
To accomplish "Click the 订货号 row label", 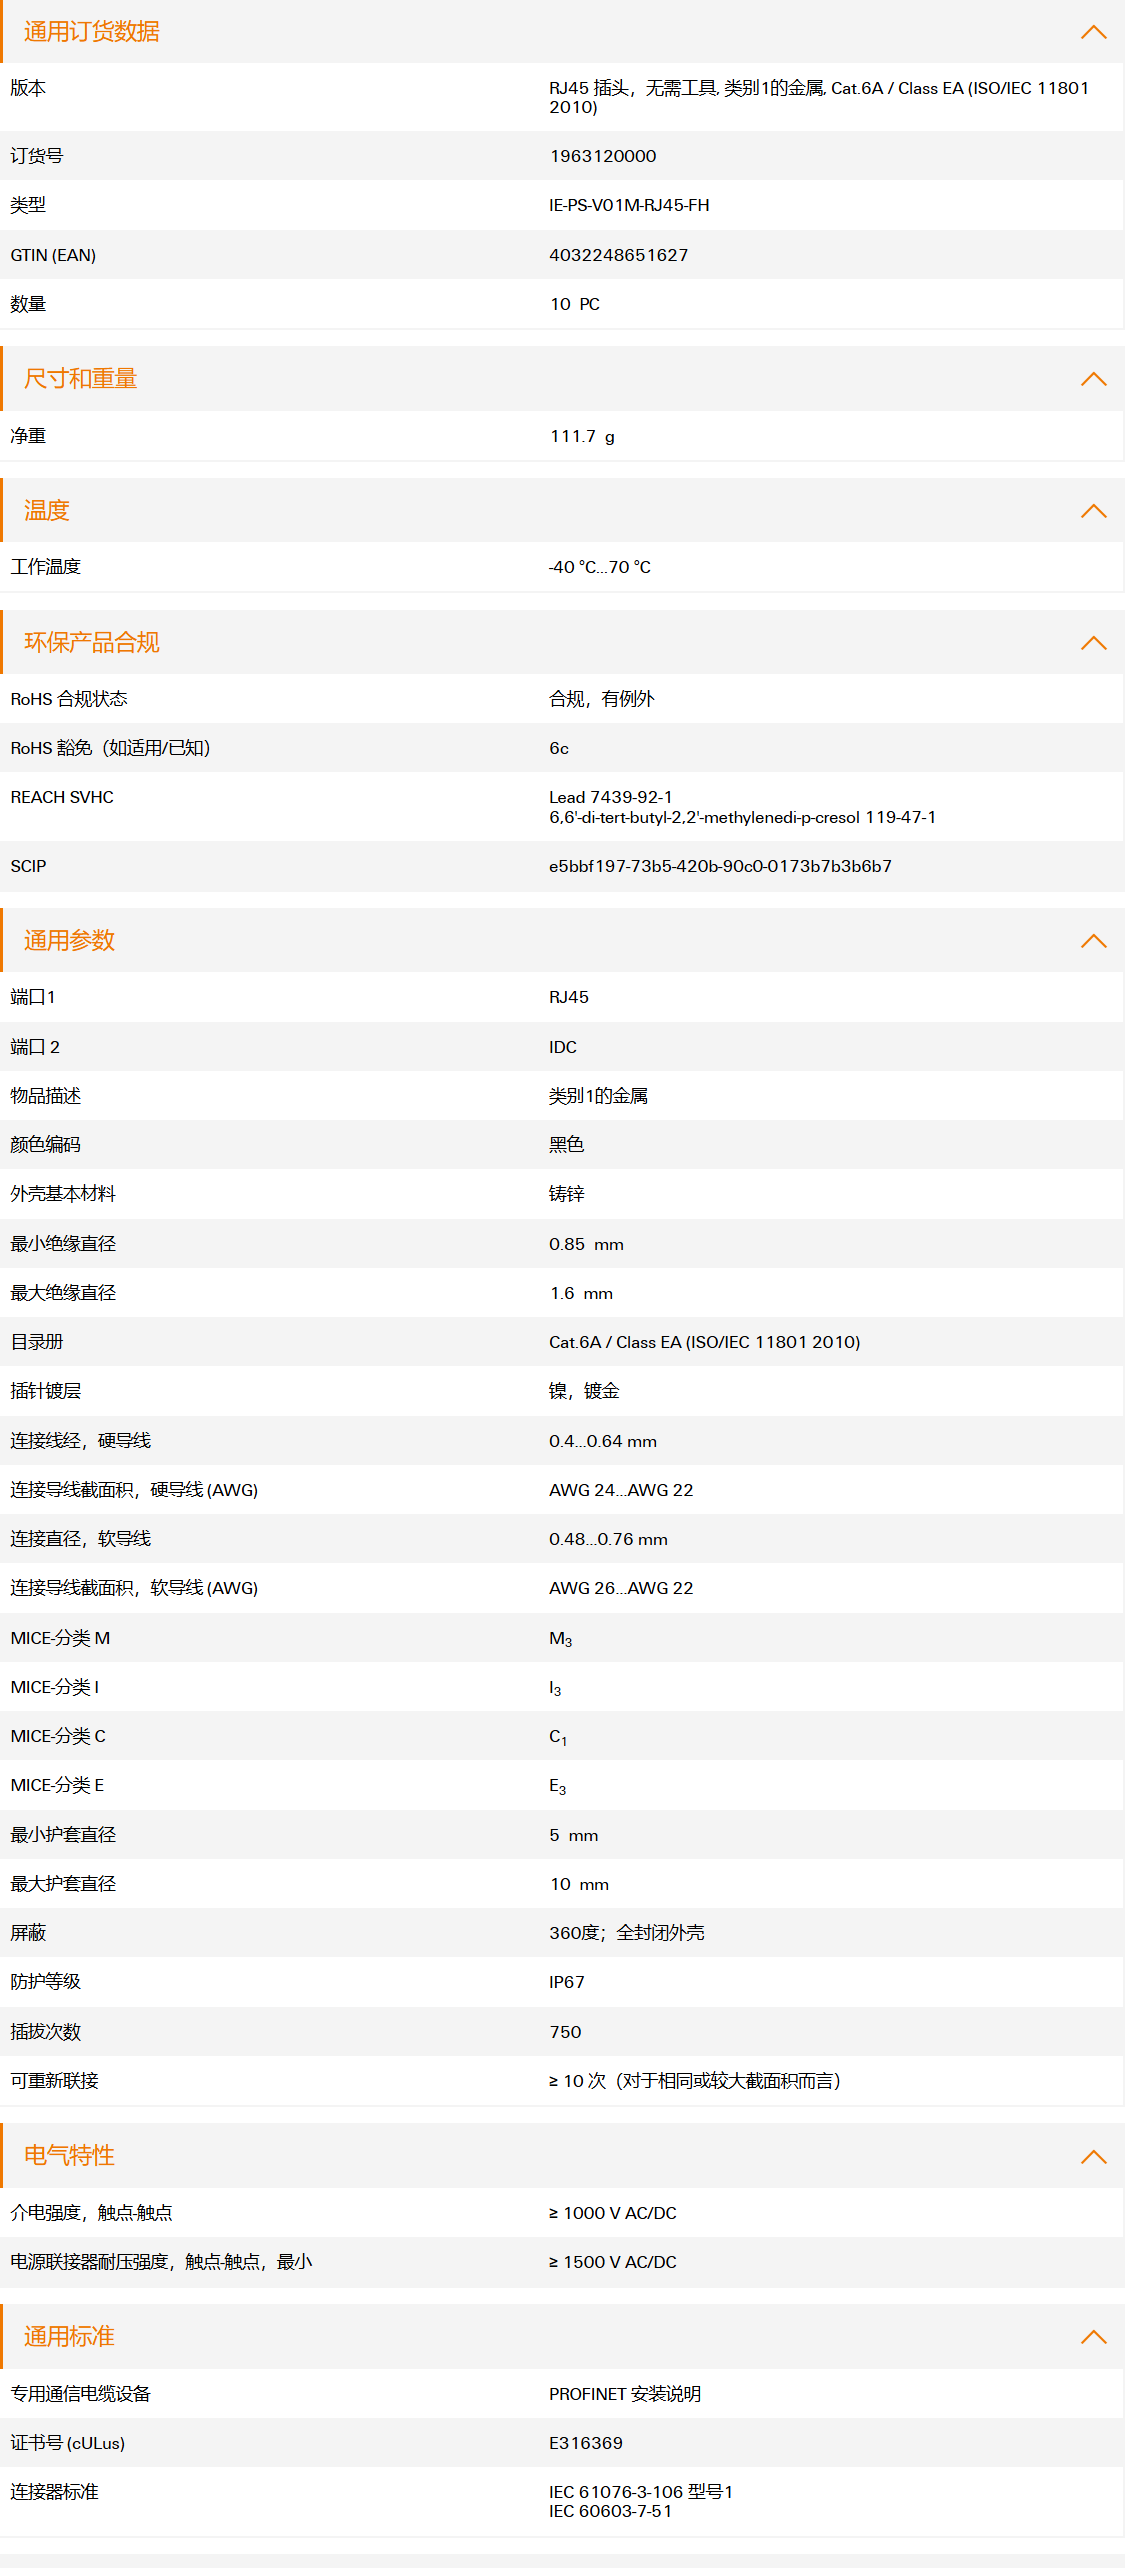I will [37, 156].
